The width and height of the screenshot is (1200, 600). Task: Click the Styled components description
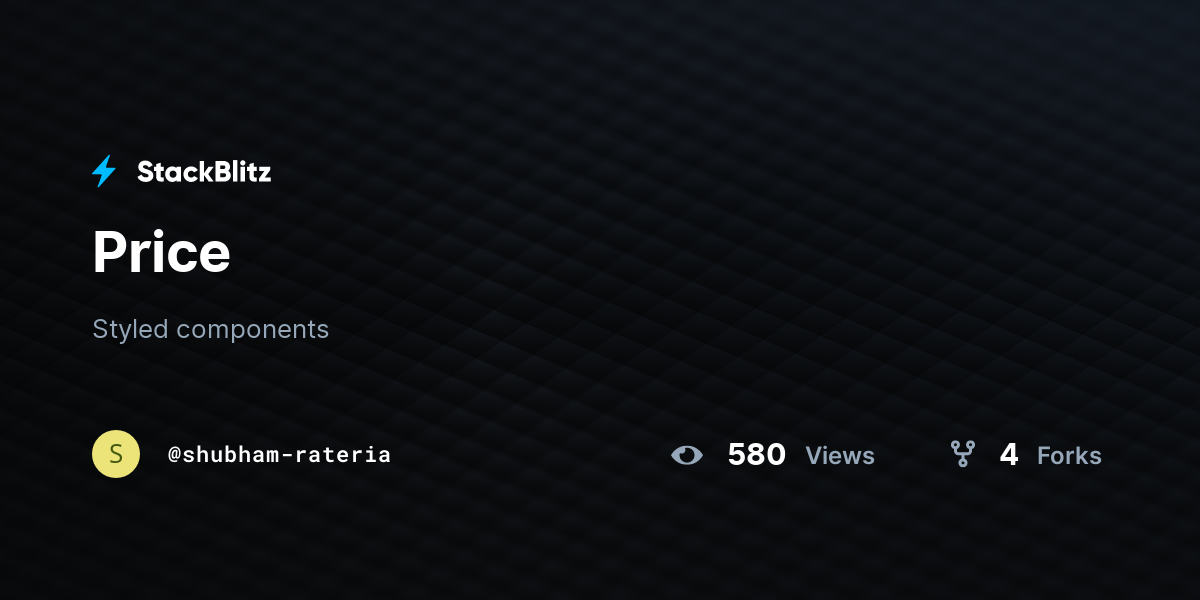(x=210, y=329)
